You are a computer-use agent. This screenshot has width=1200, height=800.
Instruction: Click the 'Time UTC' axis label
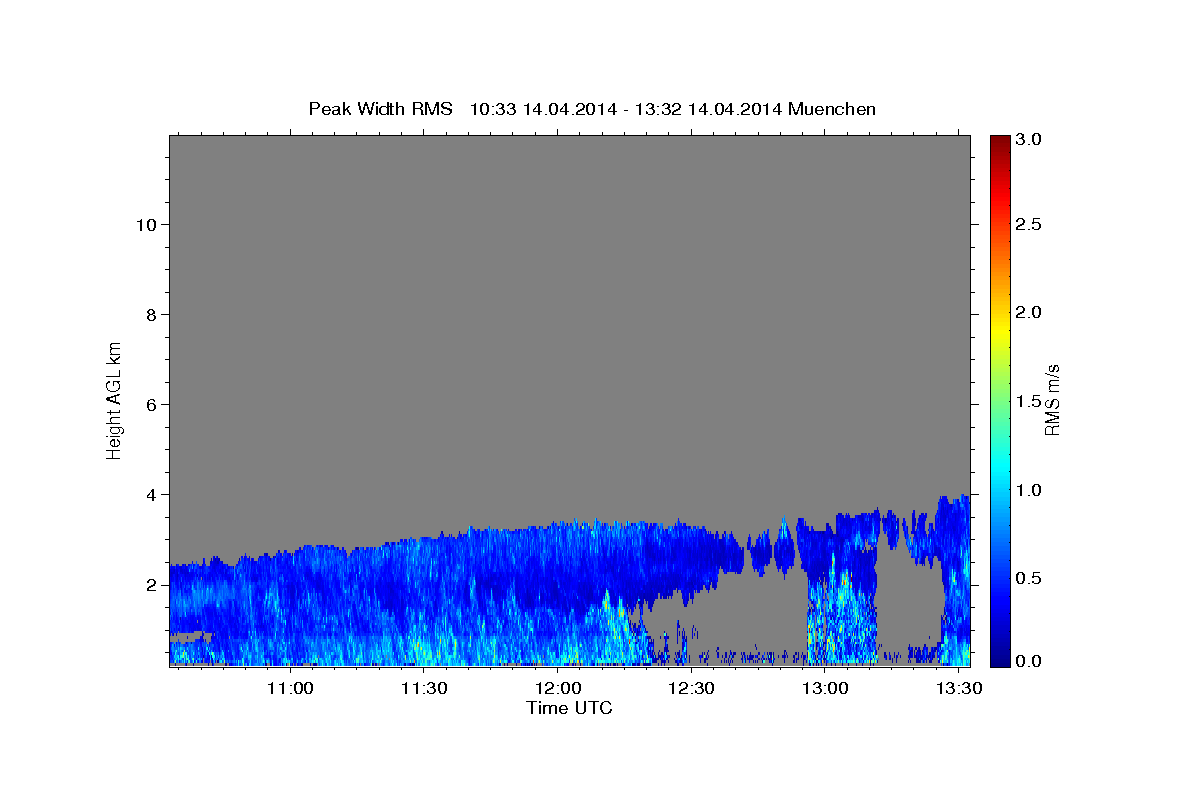569,709
